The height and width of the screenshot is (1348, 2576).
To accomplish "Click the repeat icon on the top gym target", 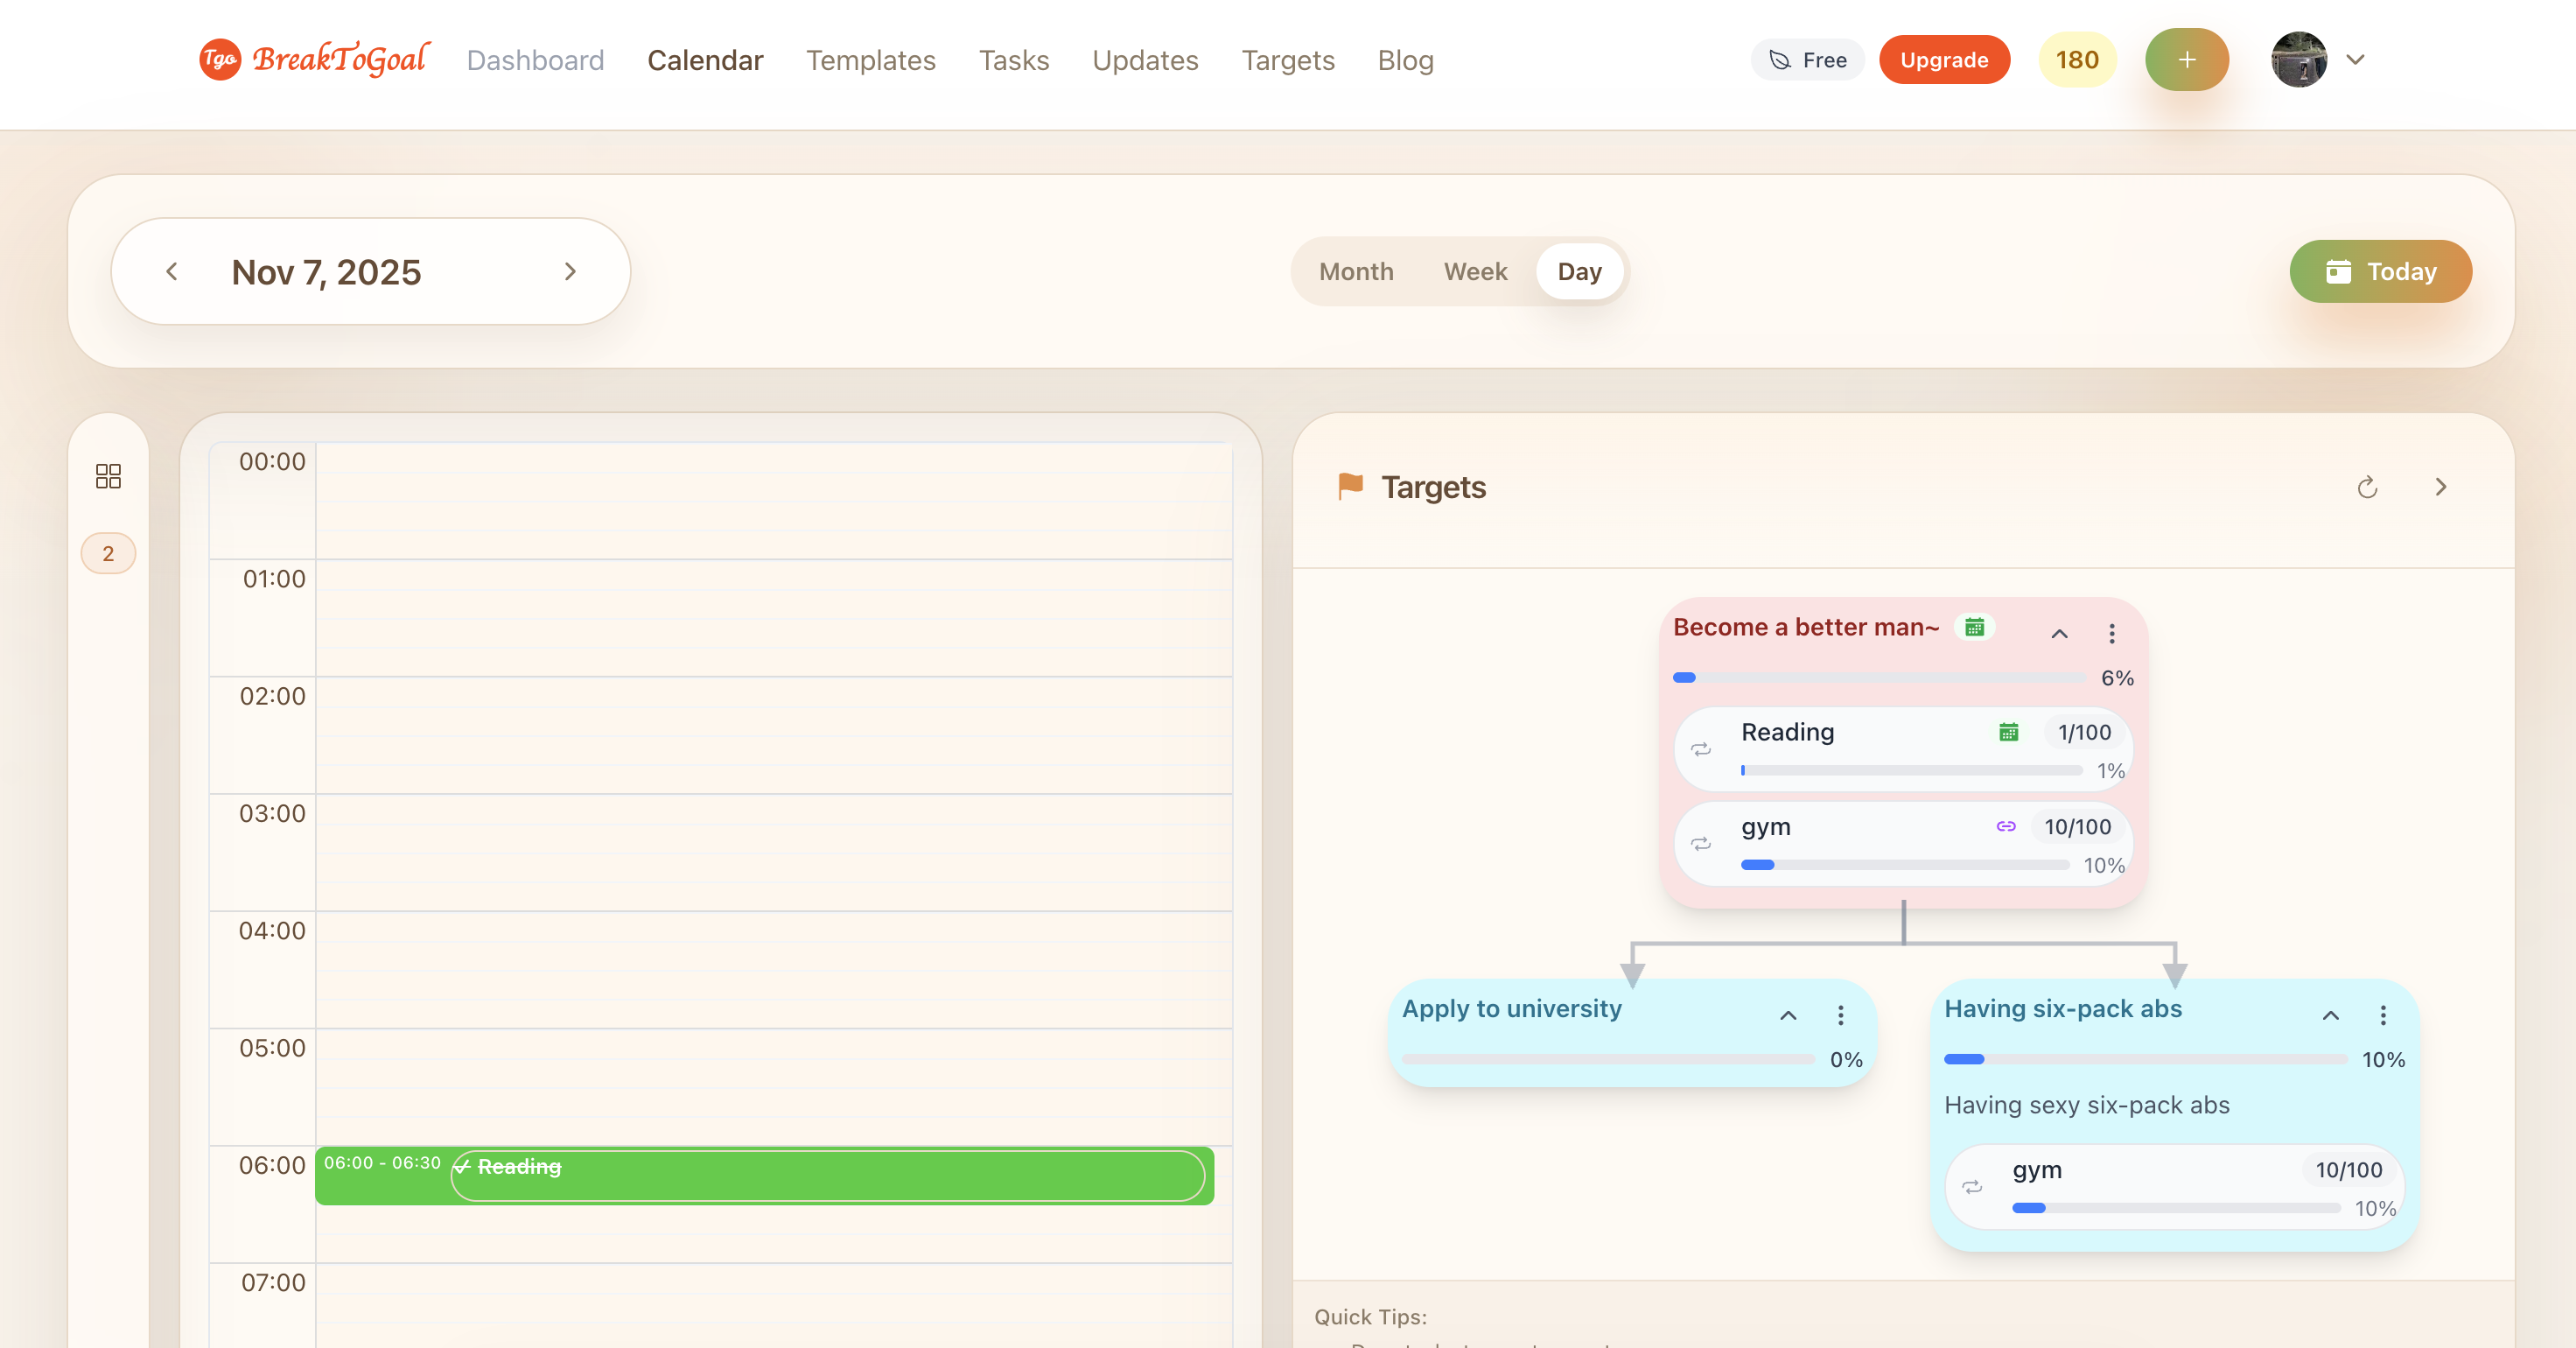I will point(1700,844).
